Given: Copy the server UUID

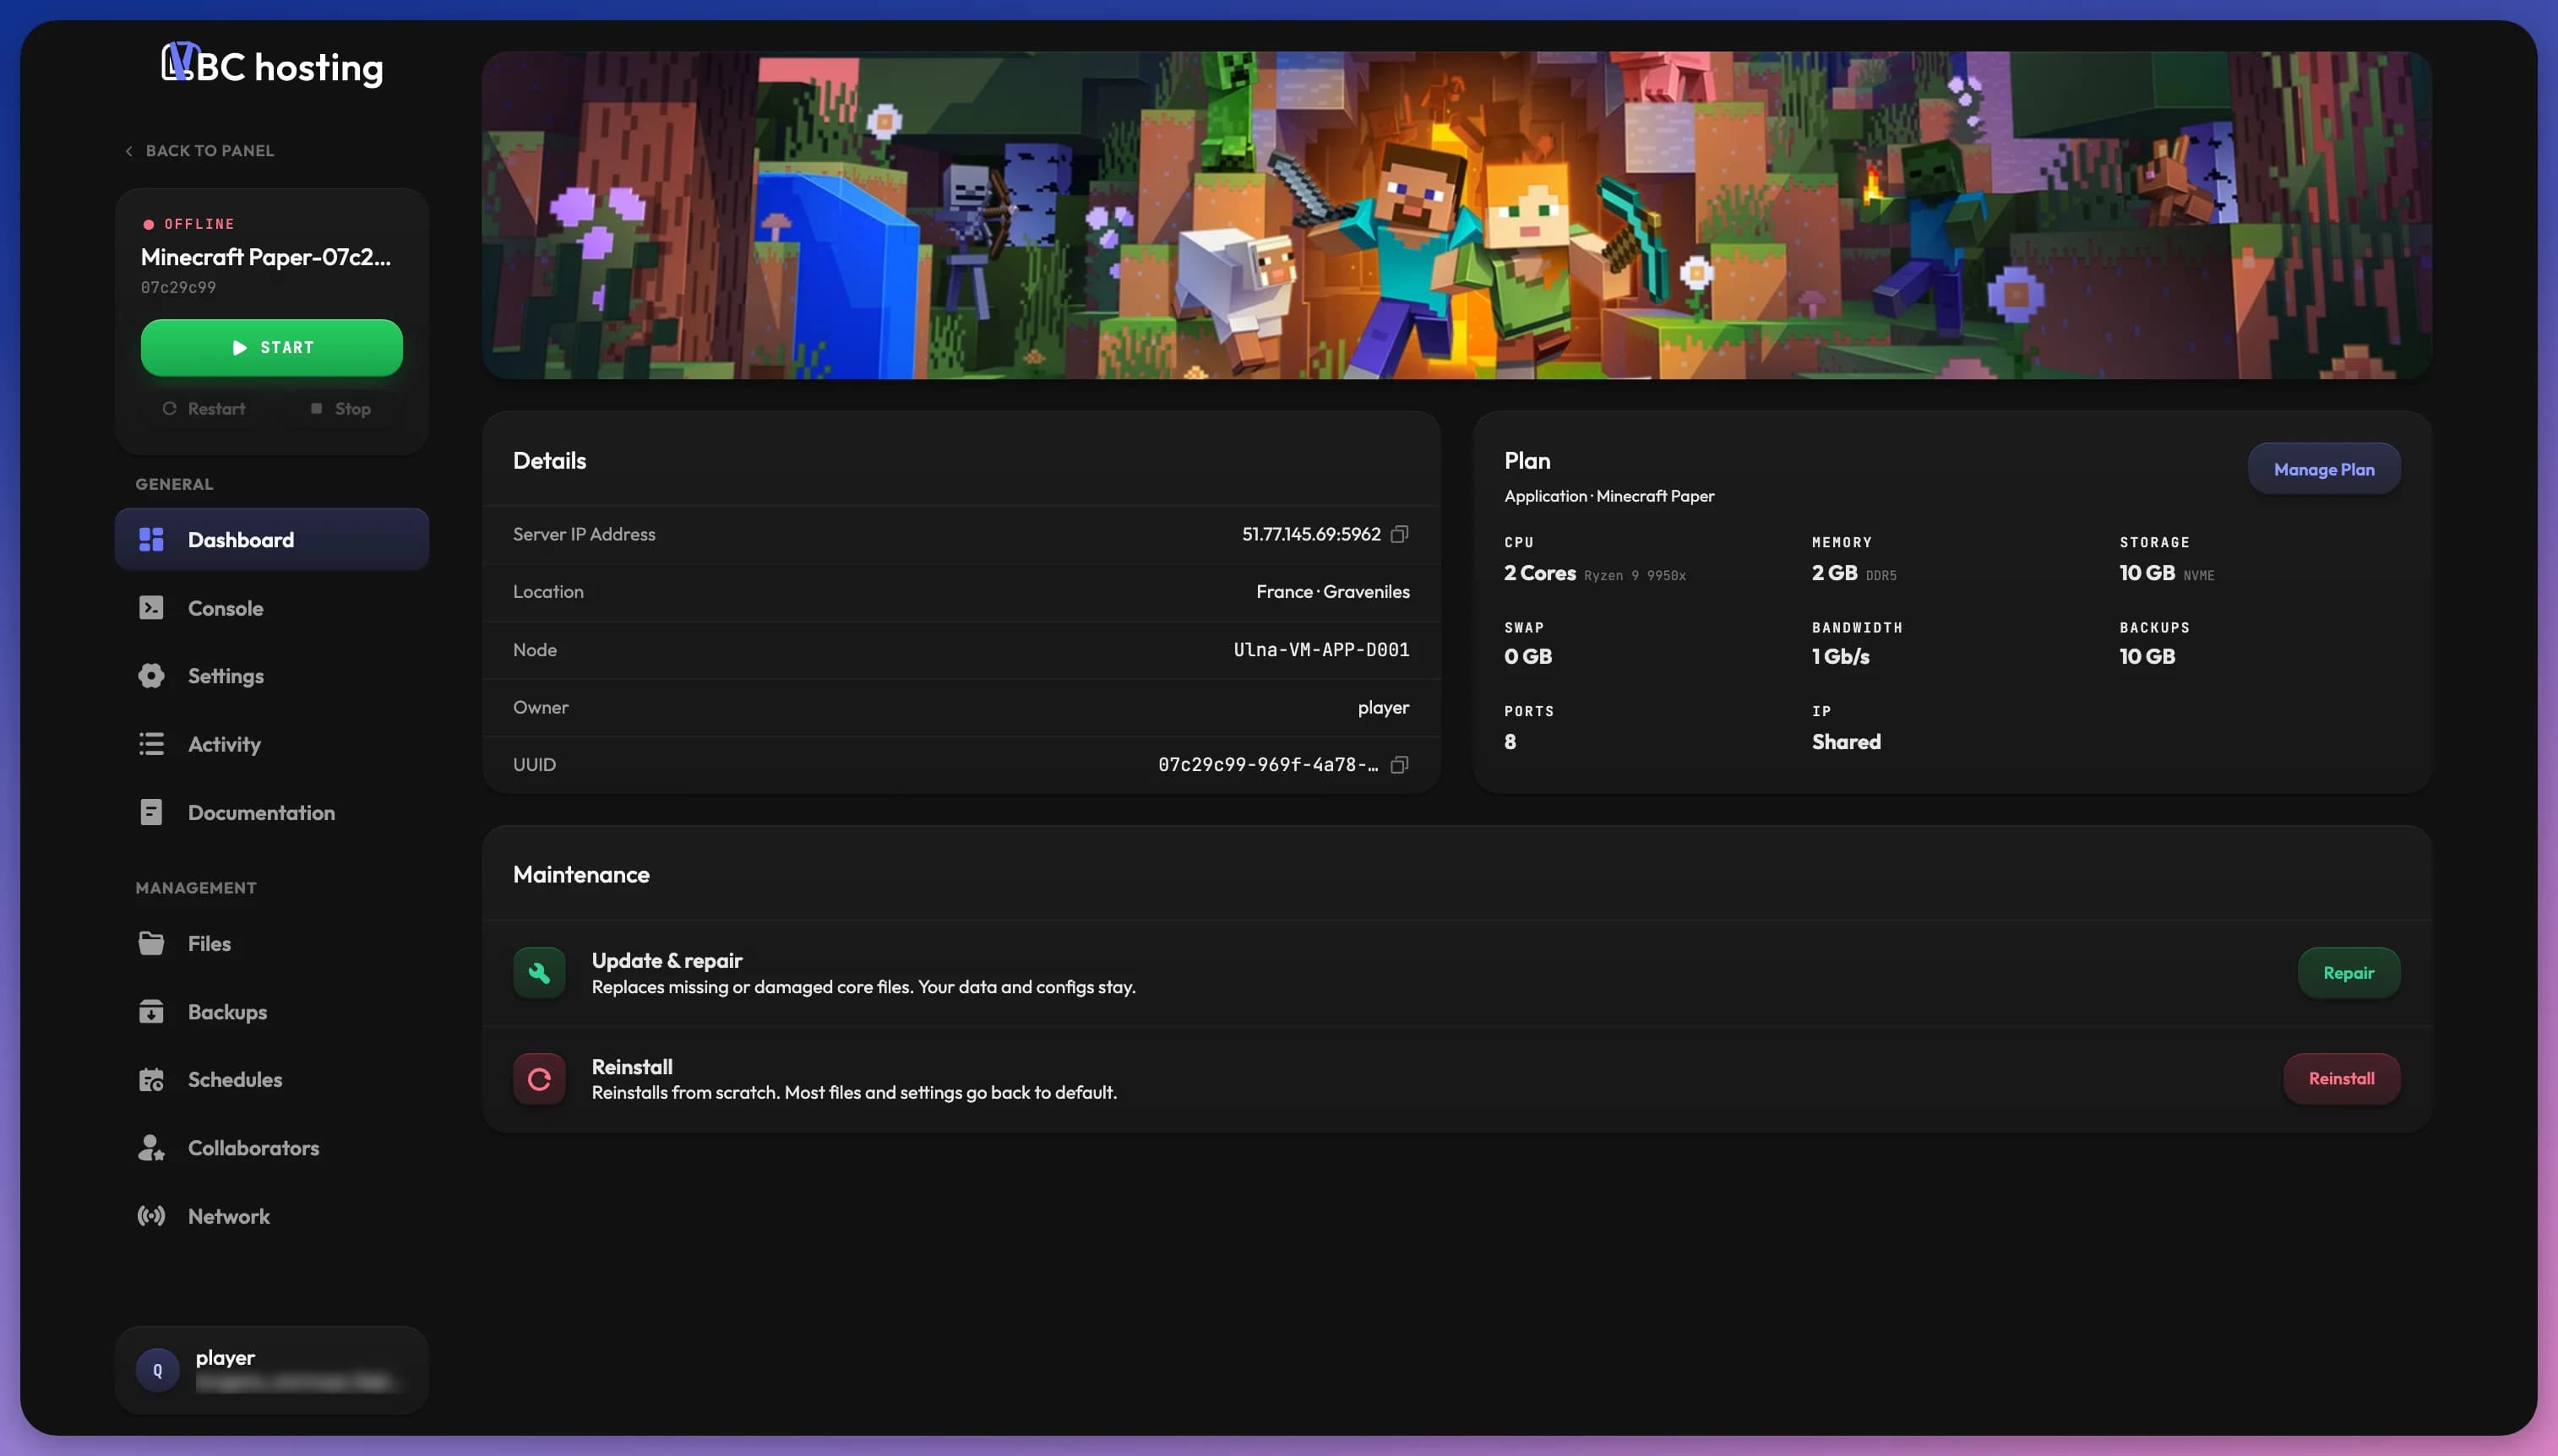Looking at the screenshot, I should 1399,764.
